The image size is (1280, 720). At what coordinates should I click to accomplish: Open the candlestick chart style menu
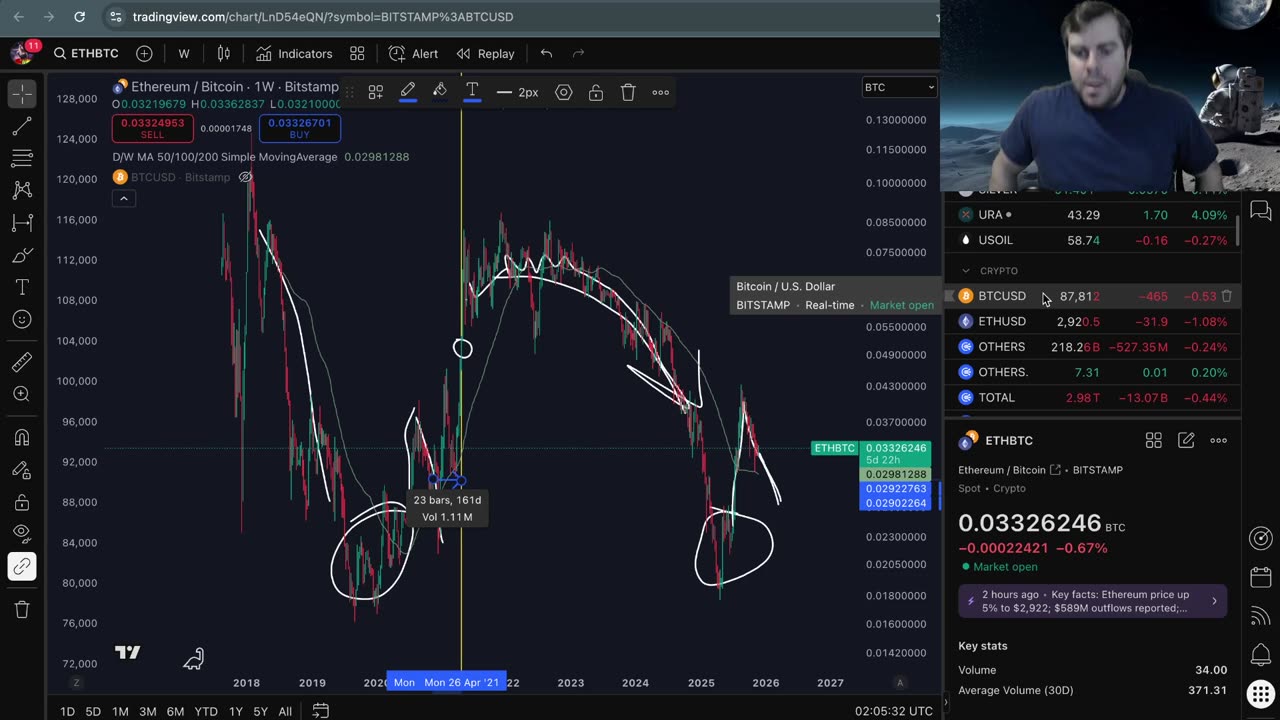[x=224, y=53]
